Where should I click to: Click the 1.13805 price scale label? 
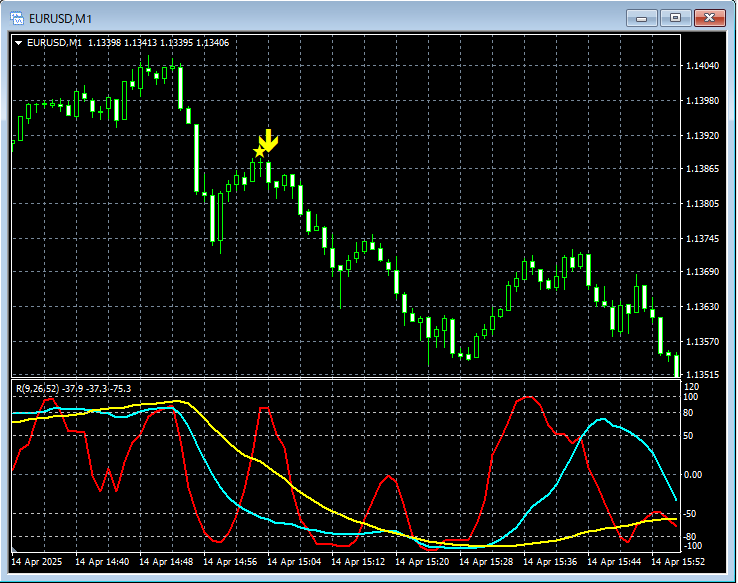703,204
